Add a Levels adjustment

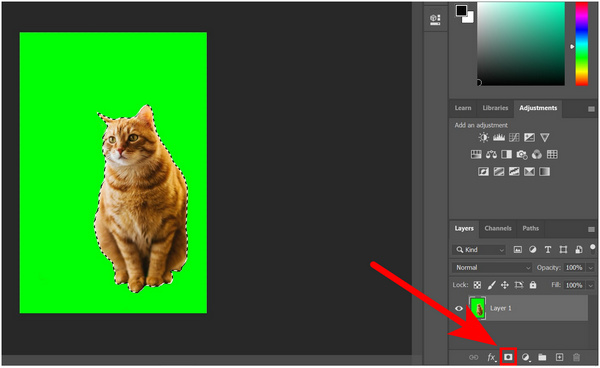click(499, 137)
